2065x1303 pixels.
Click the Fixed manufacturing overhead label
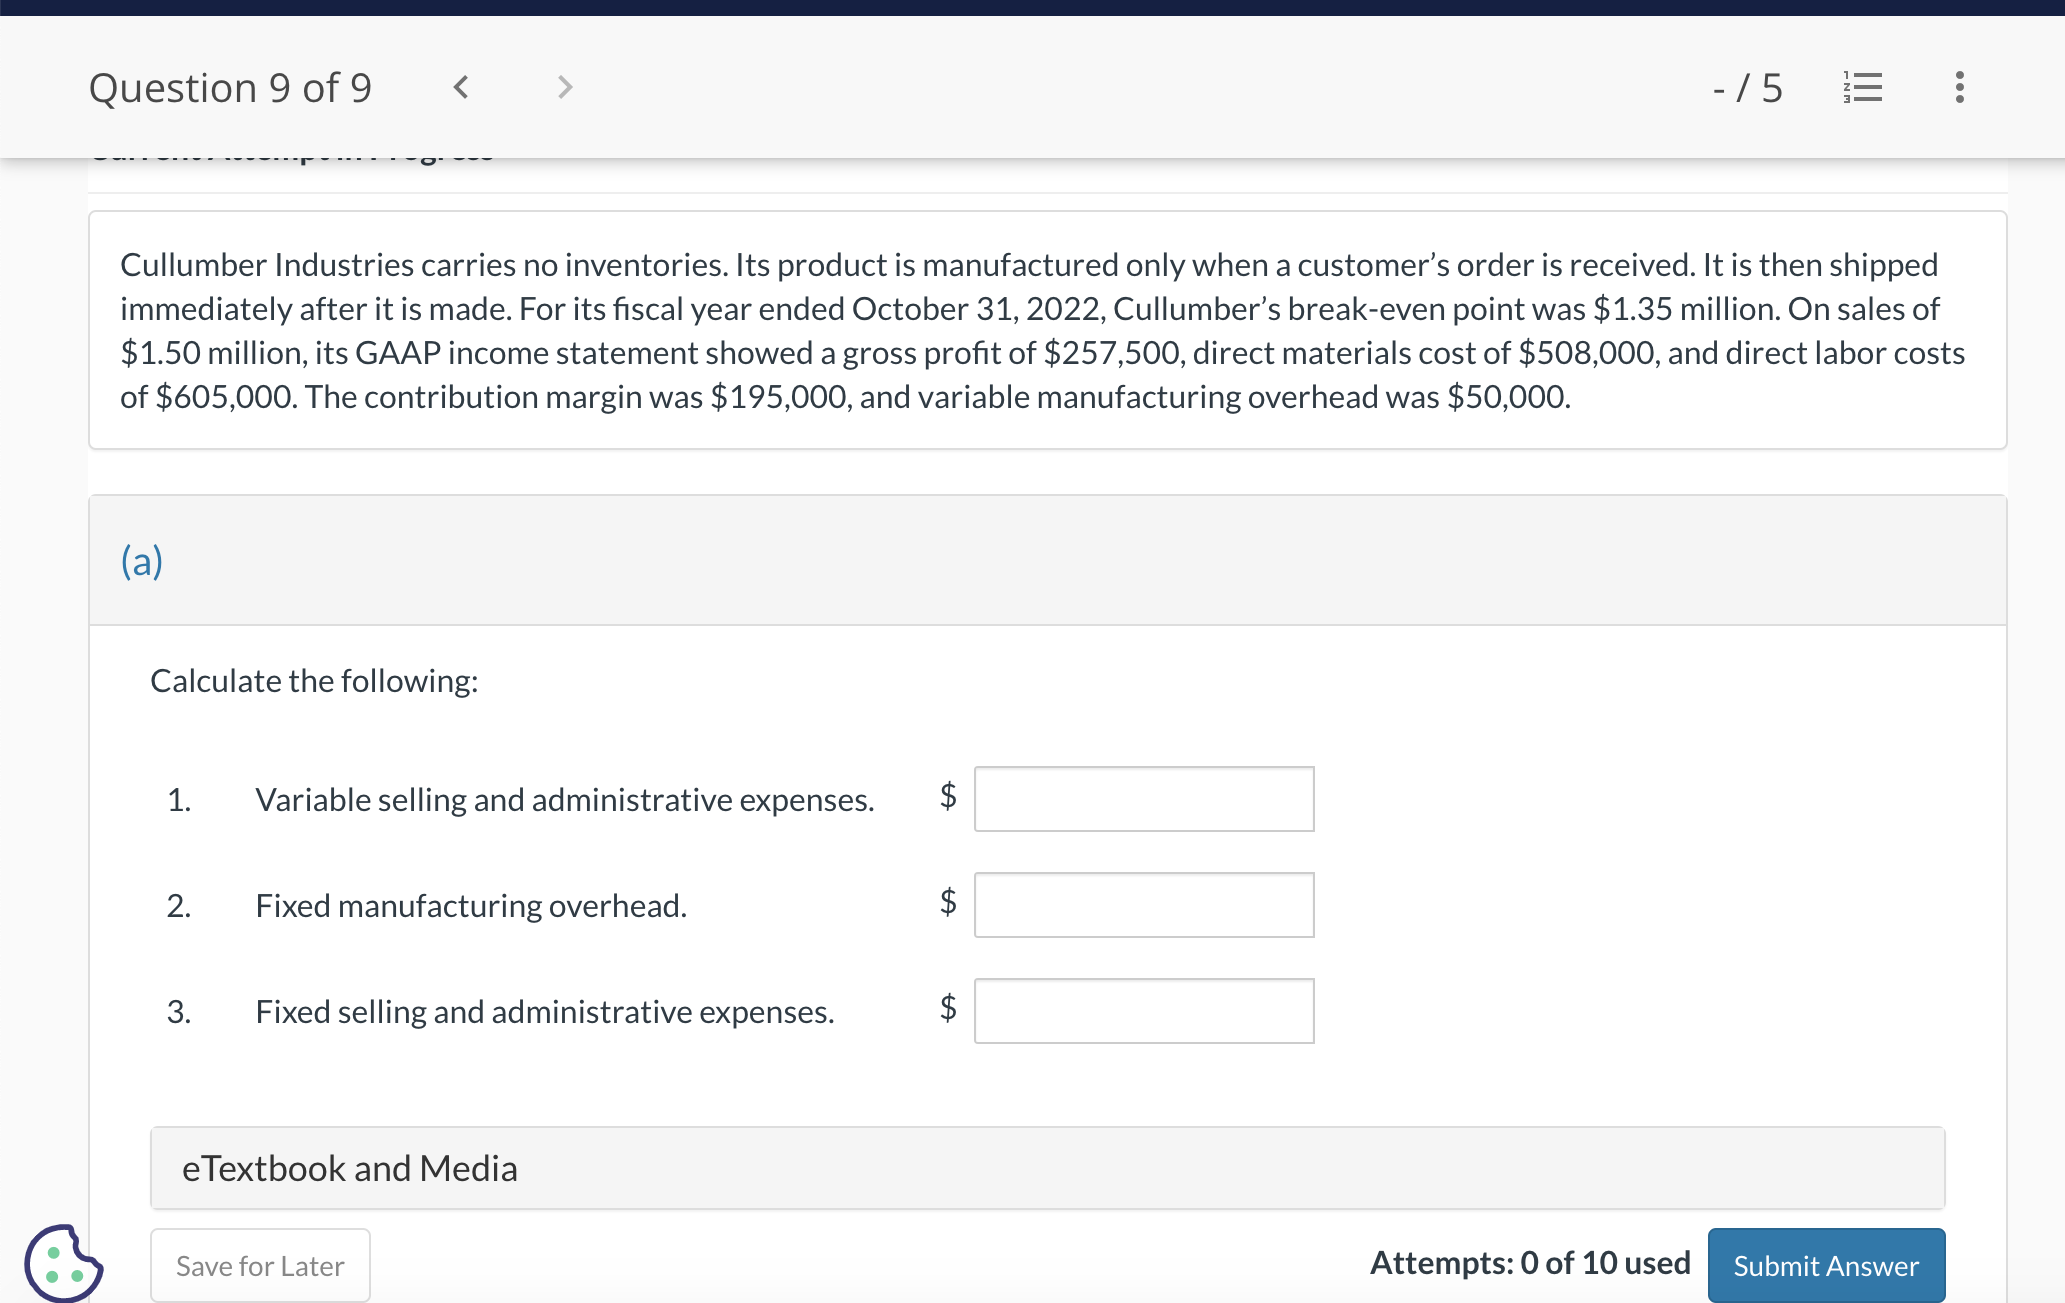pyautogui.click(x=471, y=906)
